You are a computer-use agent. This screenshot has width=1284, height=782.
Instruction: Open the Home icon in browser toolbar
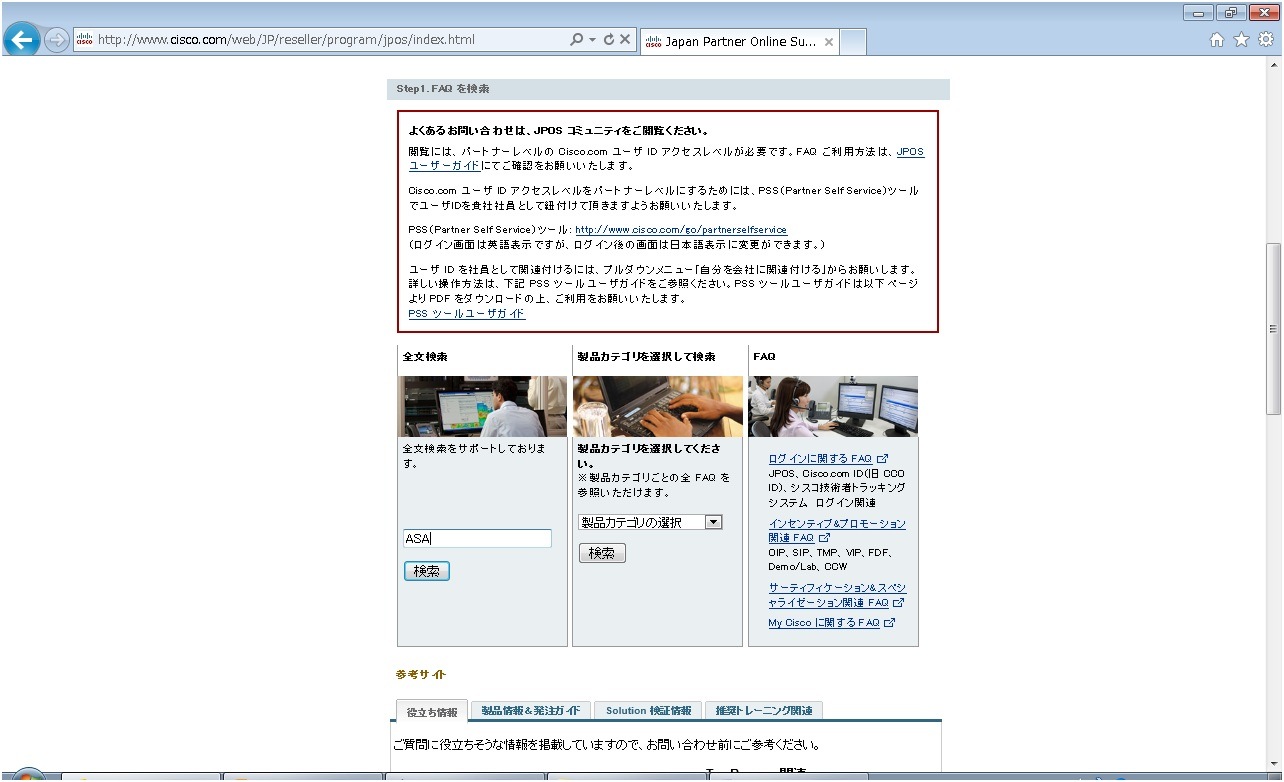pos(1217,40)
